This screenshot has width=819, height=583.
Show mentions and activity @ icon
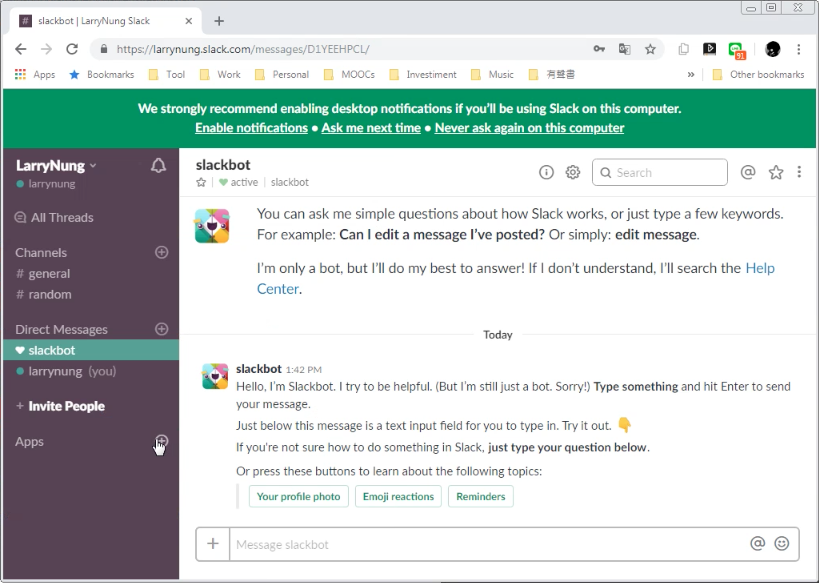pyautogui.click(x=748, y=172)
